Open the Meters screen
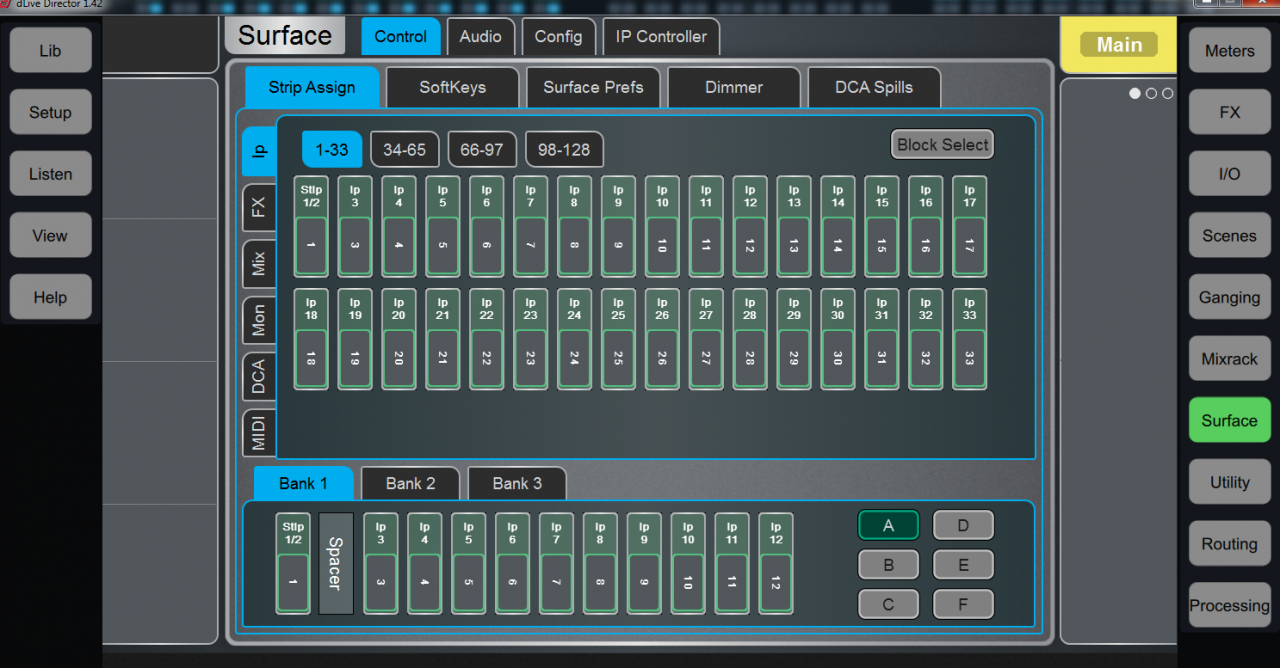The height and width of the screenshot is (668, 1280). (1229, 50)
